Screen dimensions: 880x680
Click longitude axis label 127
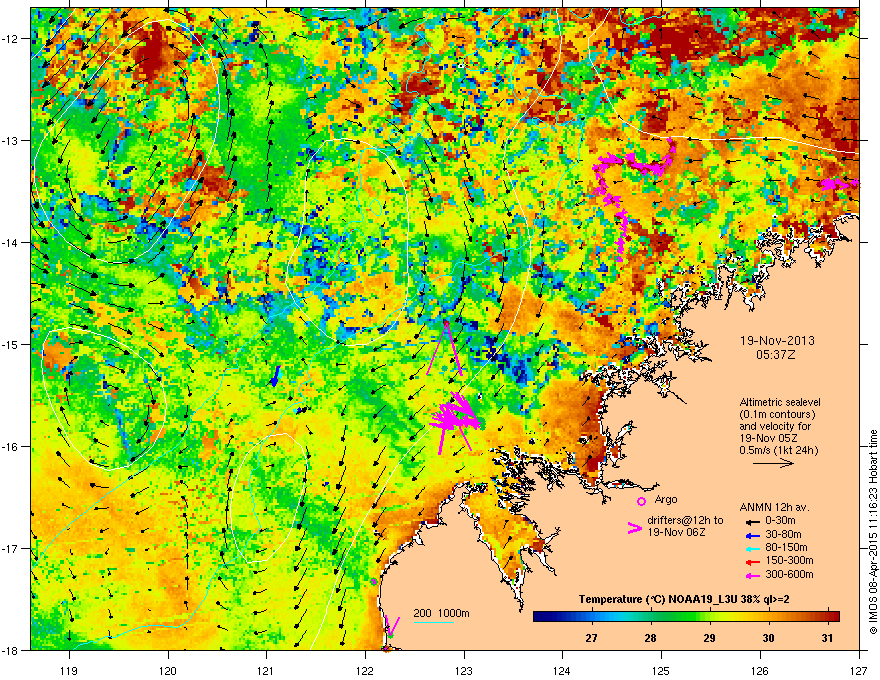click(859, 670)
